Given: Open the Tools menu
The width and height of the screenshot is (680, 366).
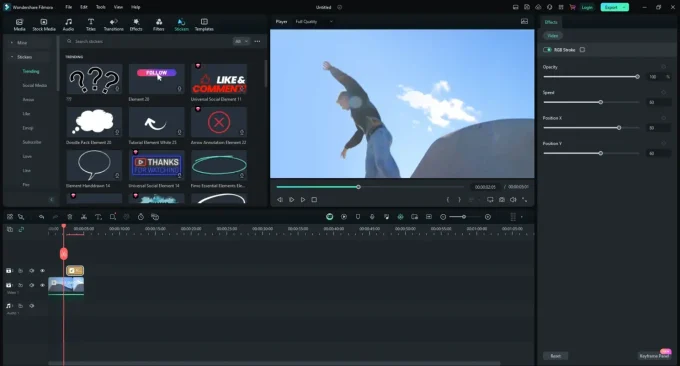Looking at the screenshot, I should [101, 7].
